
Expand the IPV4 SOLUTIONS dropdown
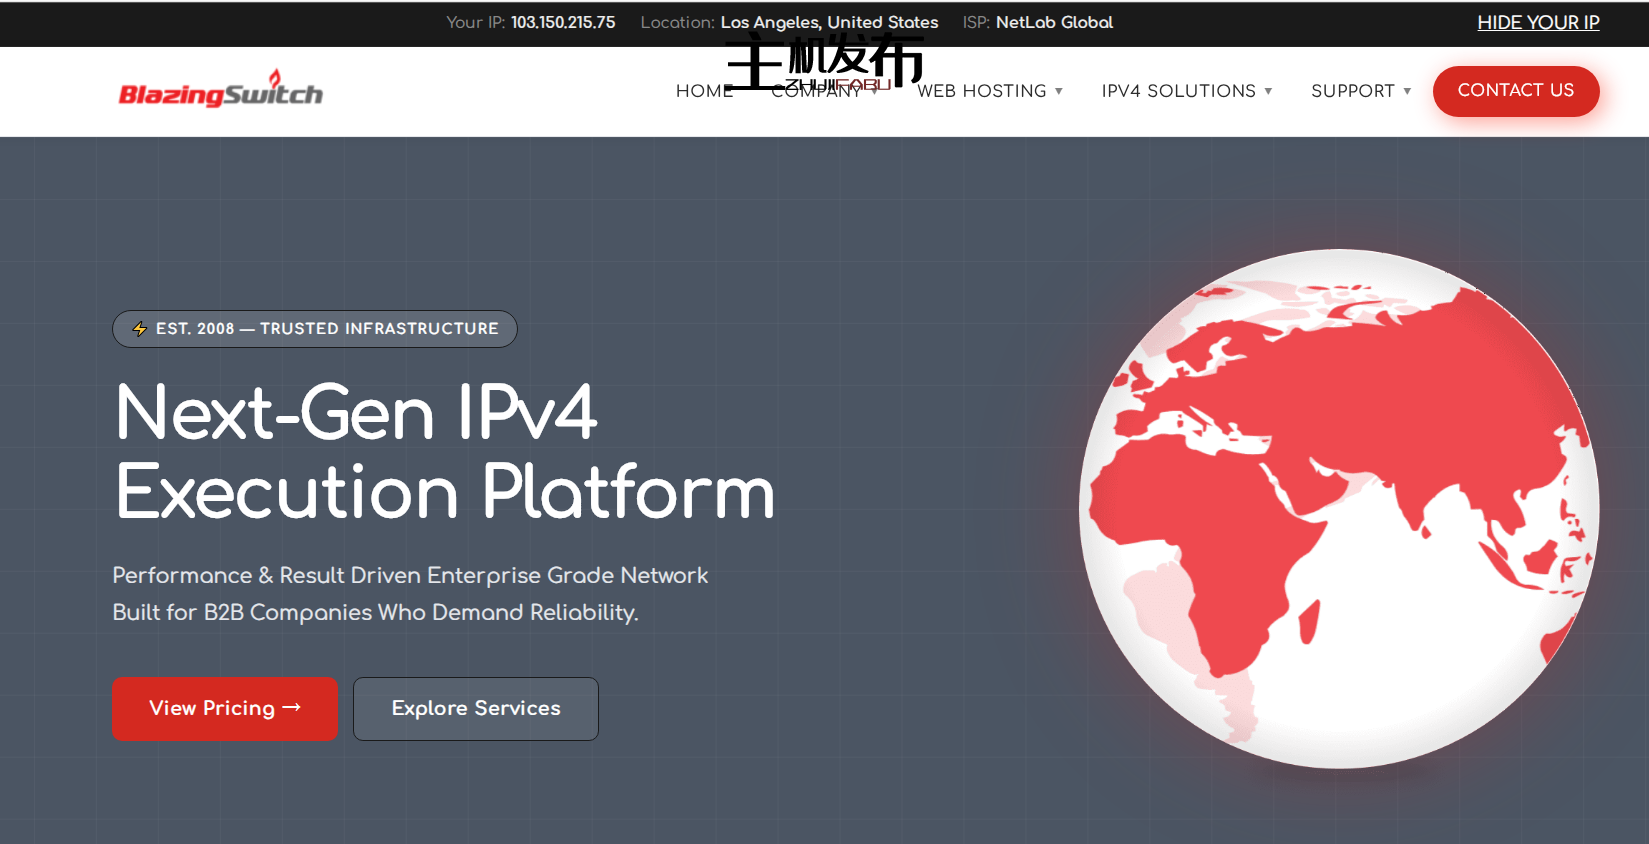(x=1186, y=91)
